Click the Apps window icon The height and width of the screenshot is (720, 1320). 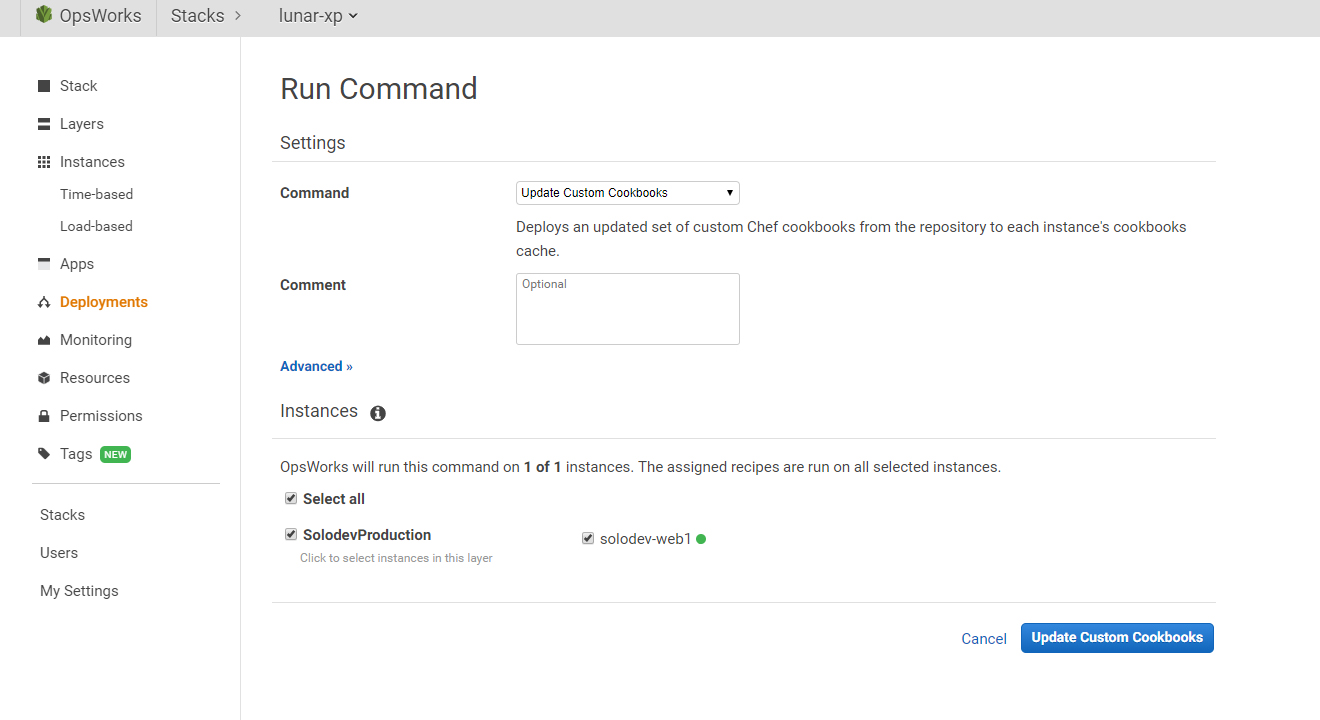pos(44,264)
